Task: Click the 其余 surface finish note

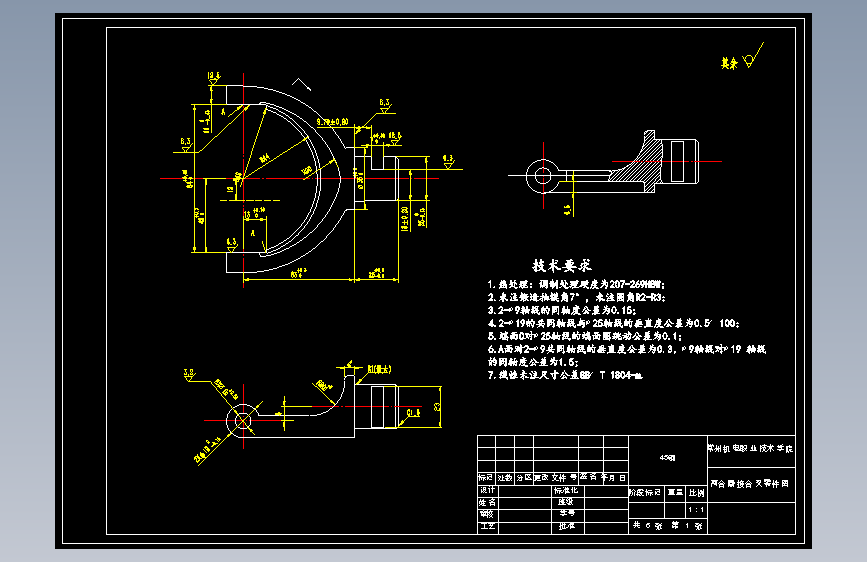Action: pyautogui.click(x=729, y=64)
